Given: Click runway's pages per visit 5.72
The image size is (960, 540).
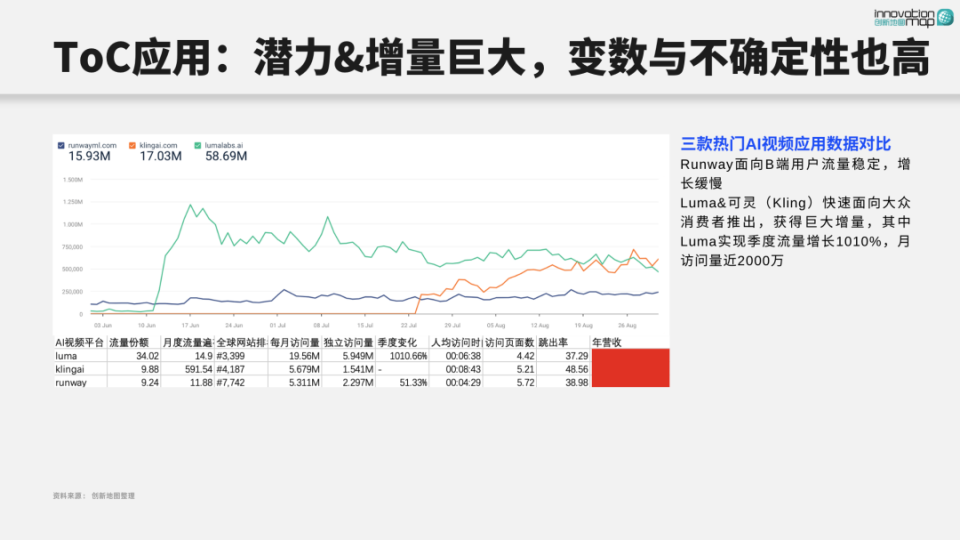Looking at the screenshot, I should click(x=525, y=383).
